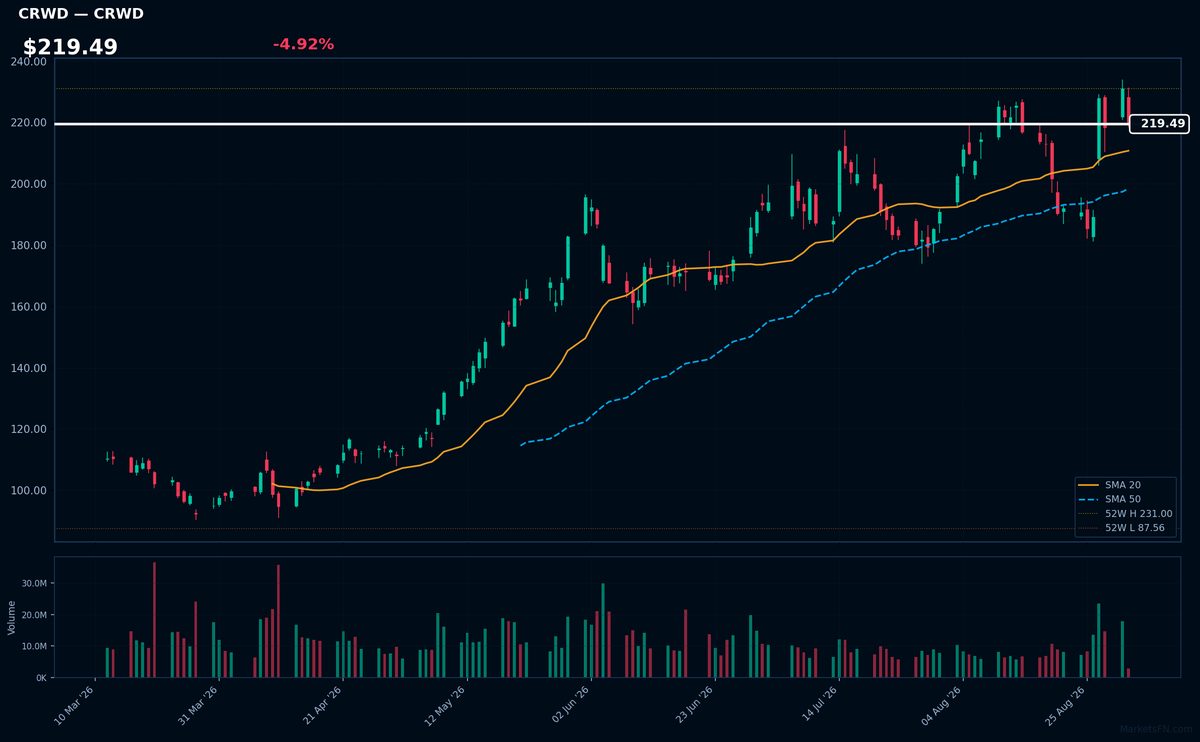This screenshot has height=742, width=1200.
Task: Click the 219.49 price tag on the right axis
Action: 1160,124
